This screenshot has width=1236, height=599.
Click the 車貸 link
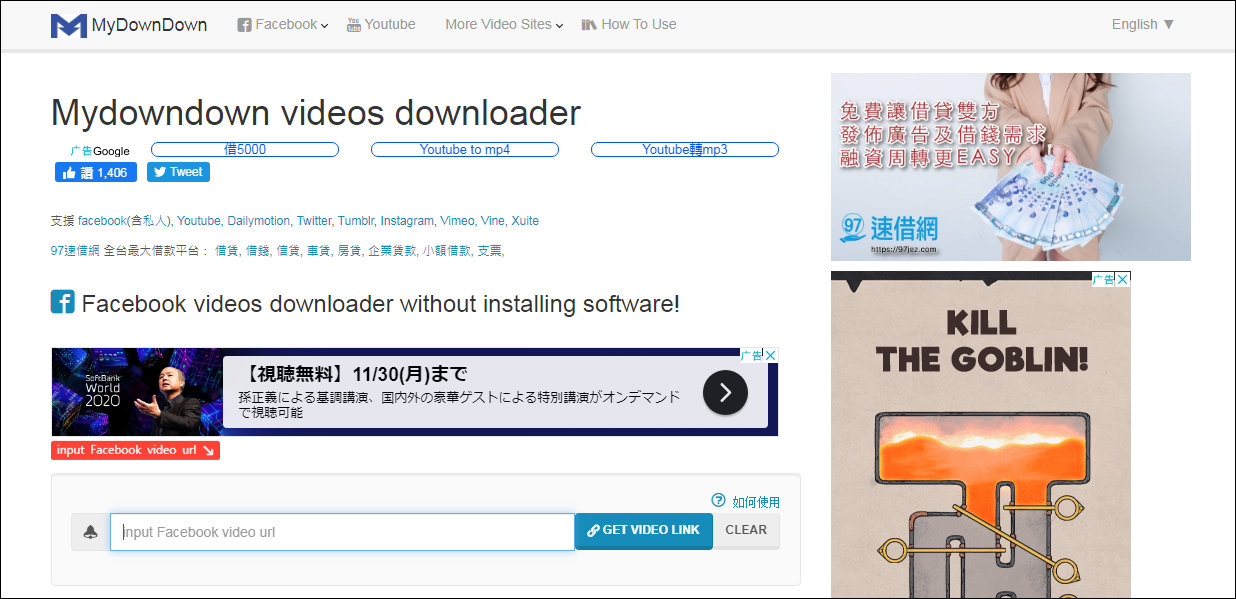click(318, 251)
